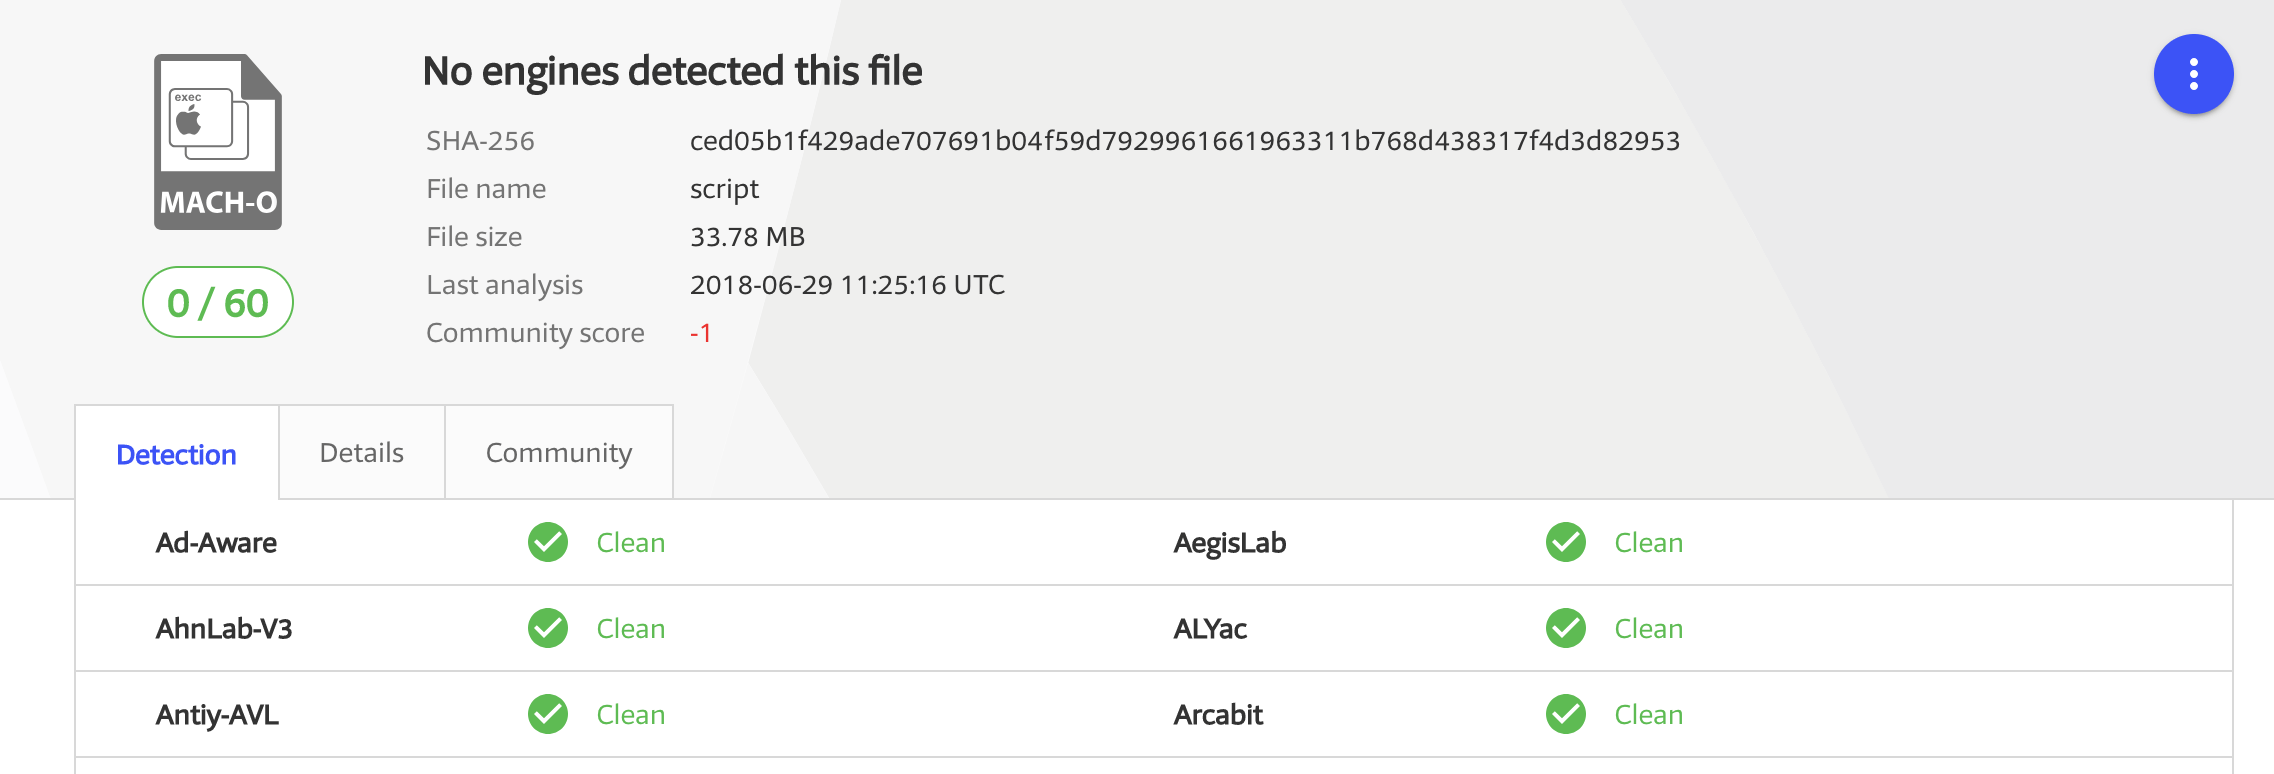Image resolution: width=2274 pixels, height=774 pixels.
Task: Click the last analysis date value
Action: 847,285
